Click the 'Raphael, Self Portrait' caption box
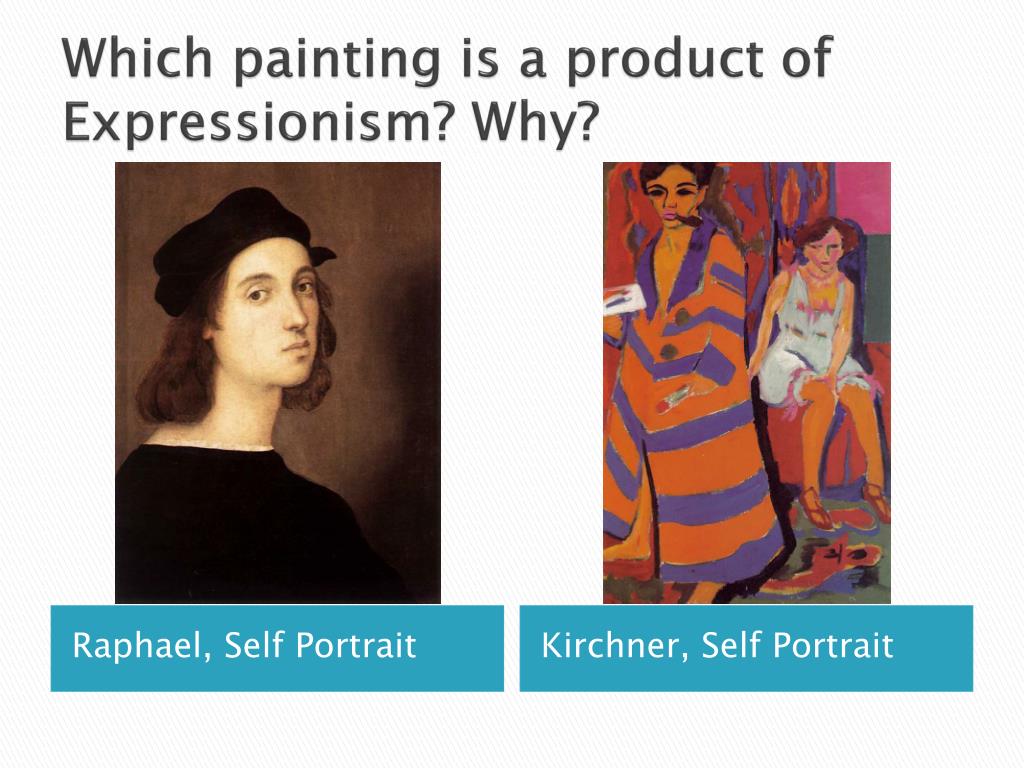 point(278,648)
